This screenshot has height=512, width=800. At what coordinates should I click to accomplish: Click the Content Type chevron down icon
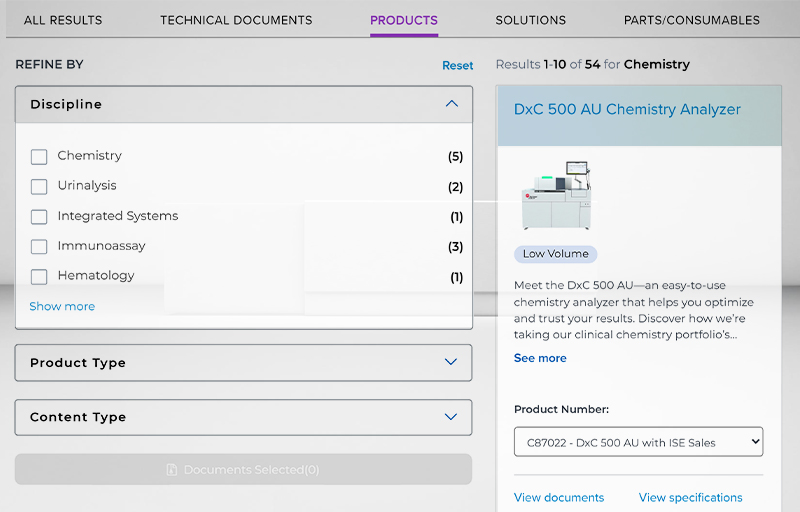coord(451,417)
